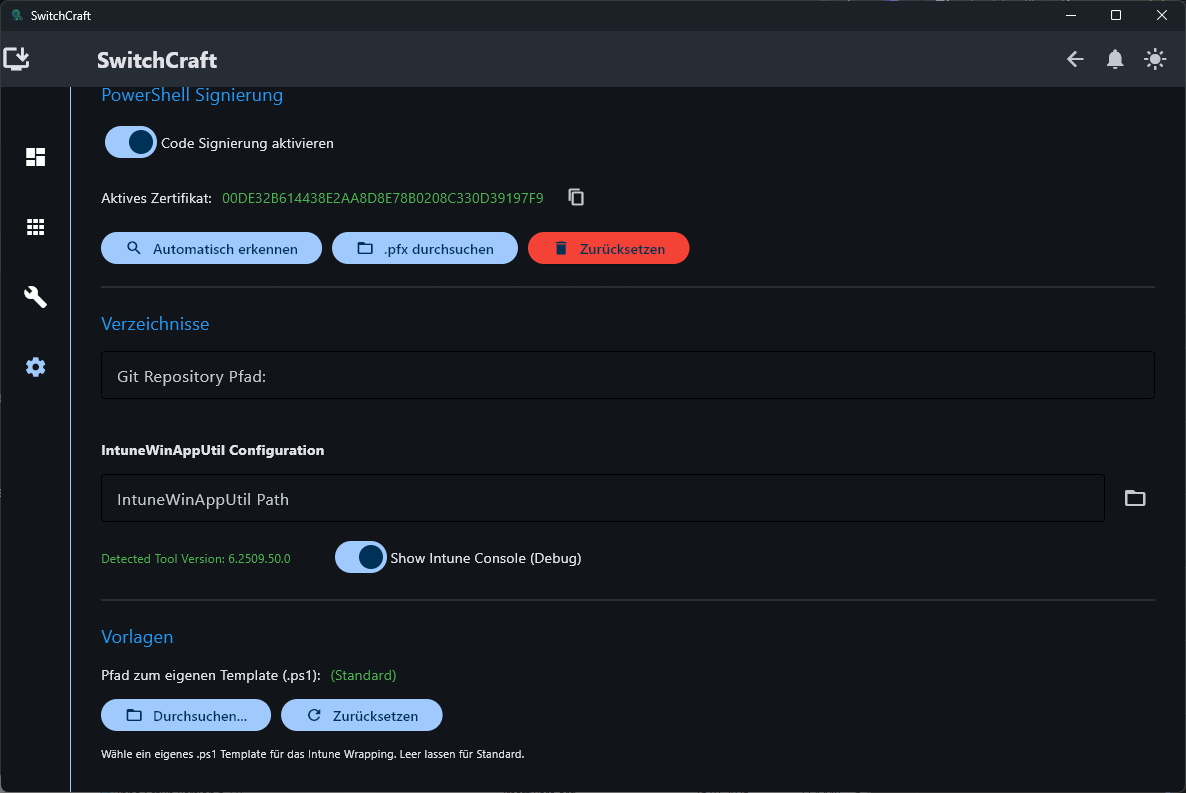Close the SwitchCraft window
Screen dimensions: 1186x793
1162,15
